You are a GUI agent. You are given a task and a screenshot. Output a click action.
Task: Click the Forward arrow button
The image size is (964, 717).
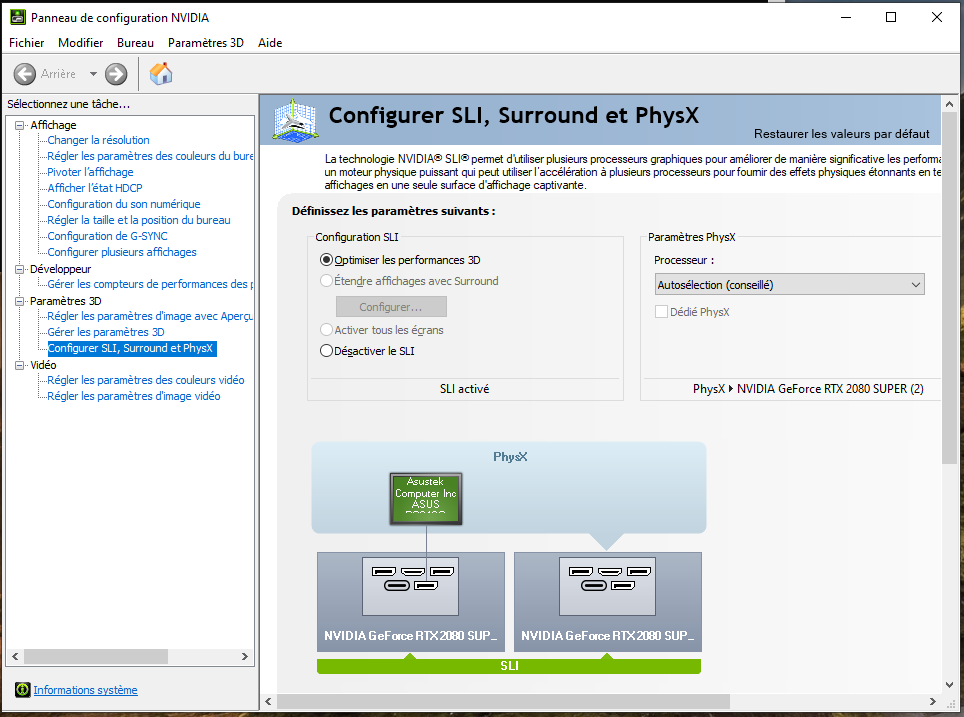tap(116, 74)
